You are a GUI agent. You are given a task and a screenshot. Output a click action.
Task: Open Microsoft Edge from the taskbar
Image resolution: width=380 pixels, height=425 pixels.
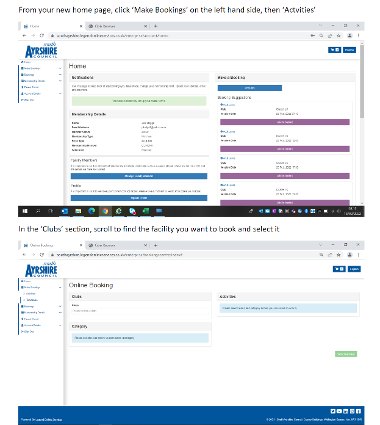(92, 211)
